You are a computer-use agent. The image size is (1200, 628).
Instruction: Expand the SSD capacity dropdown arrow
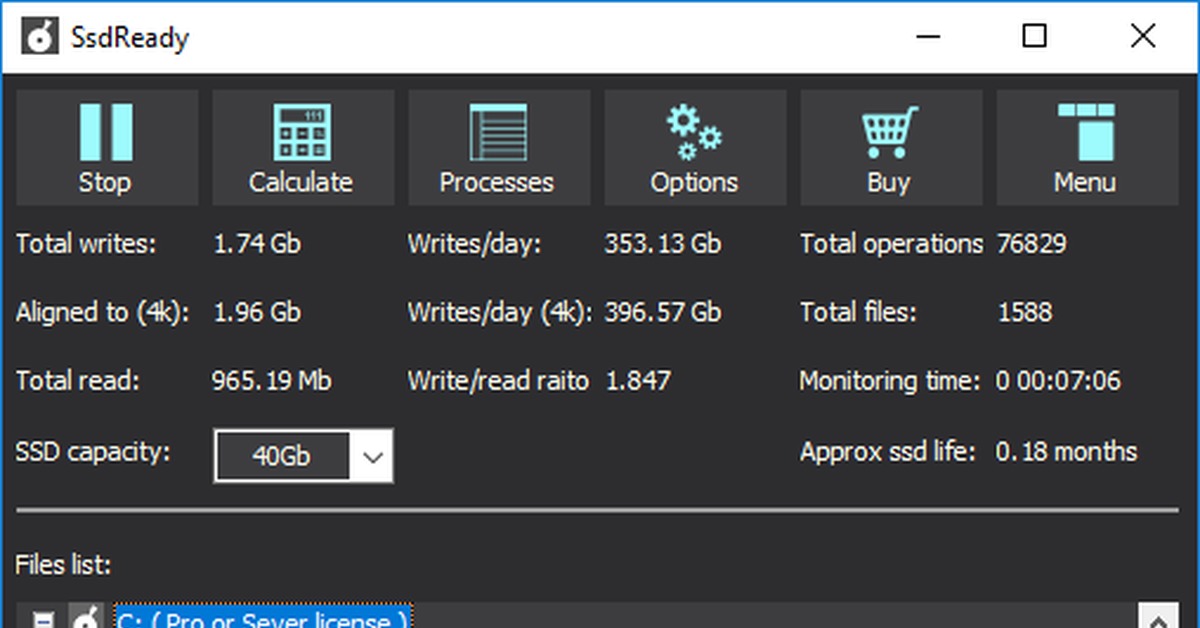[x=373, y=457]
